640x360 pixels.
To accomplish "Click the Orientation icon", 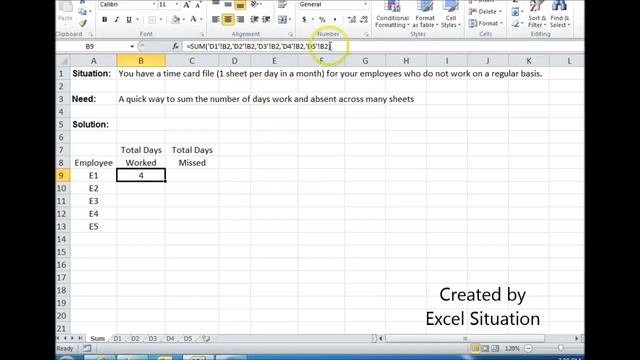I will coord(255,5).
